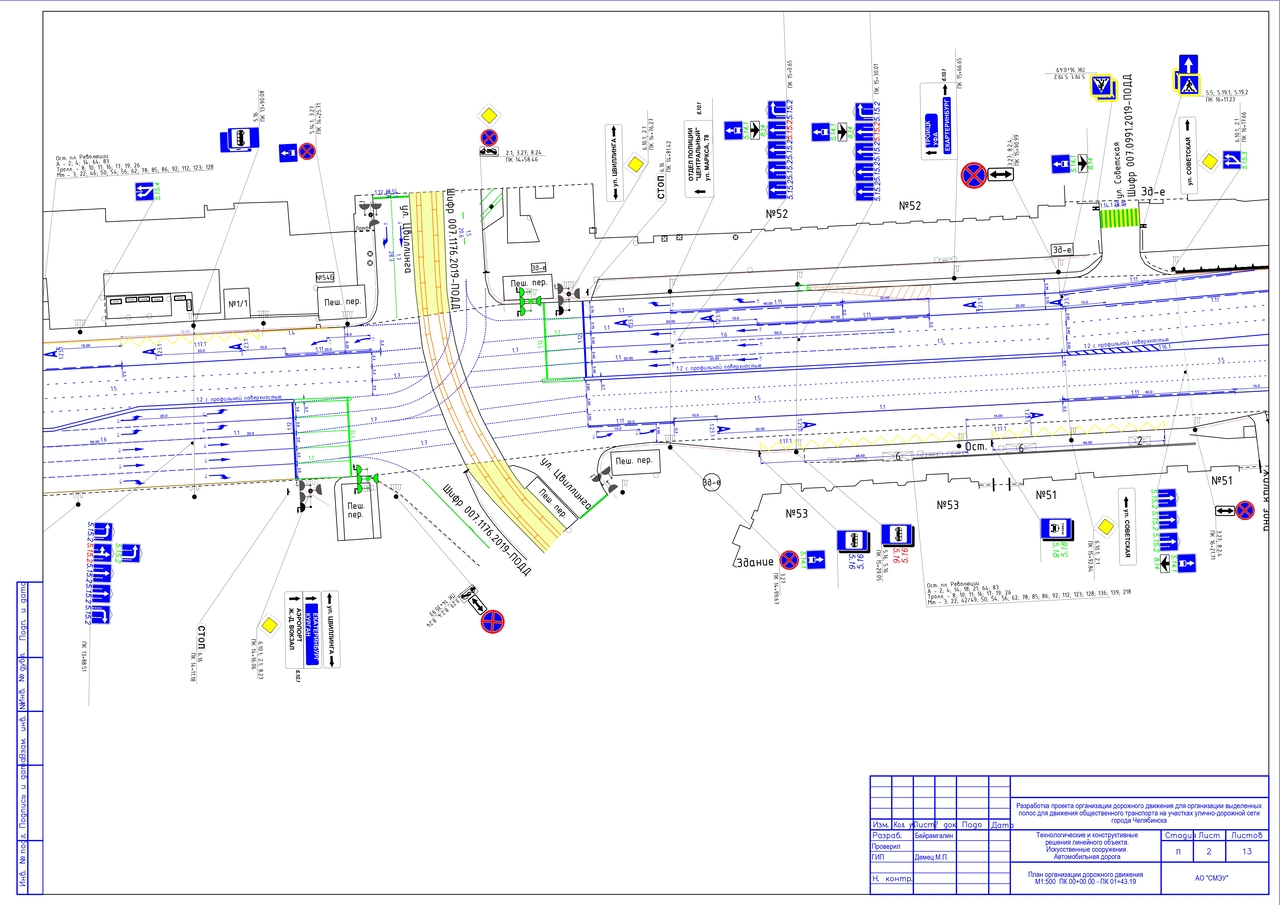
Task: Select the no-stopping sign below the Шифр 007.1176 label
Action: [492, 621]
